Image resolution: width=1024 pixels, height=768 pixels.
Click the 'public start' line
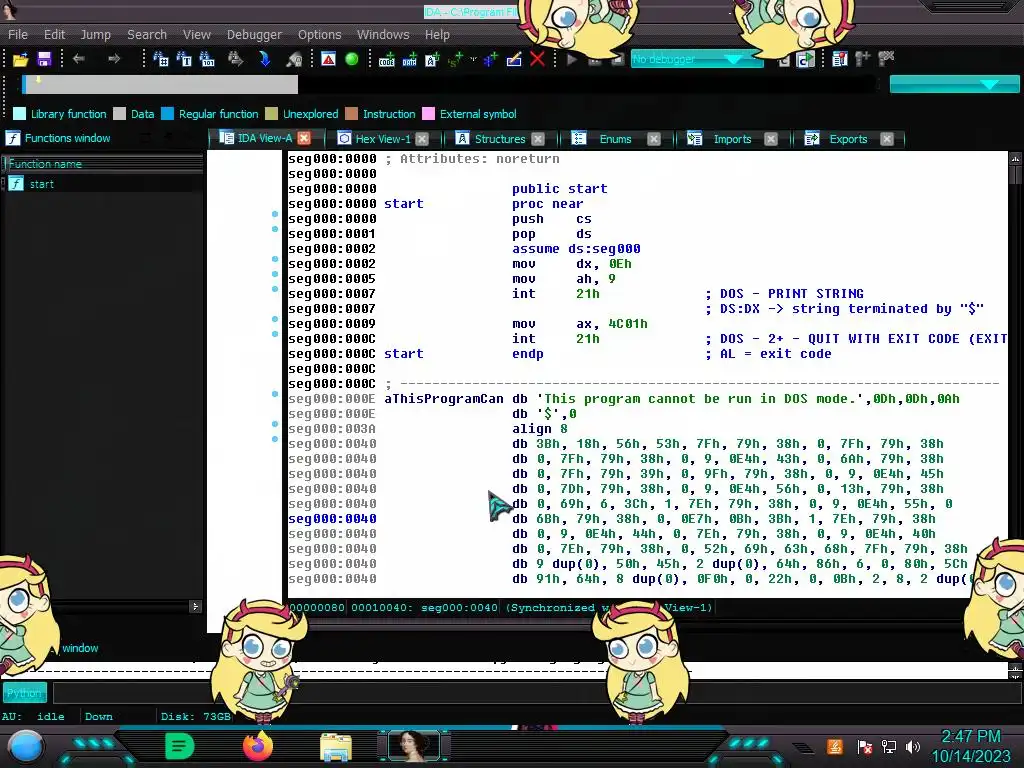coord(560,189)
